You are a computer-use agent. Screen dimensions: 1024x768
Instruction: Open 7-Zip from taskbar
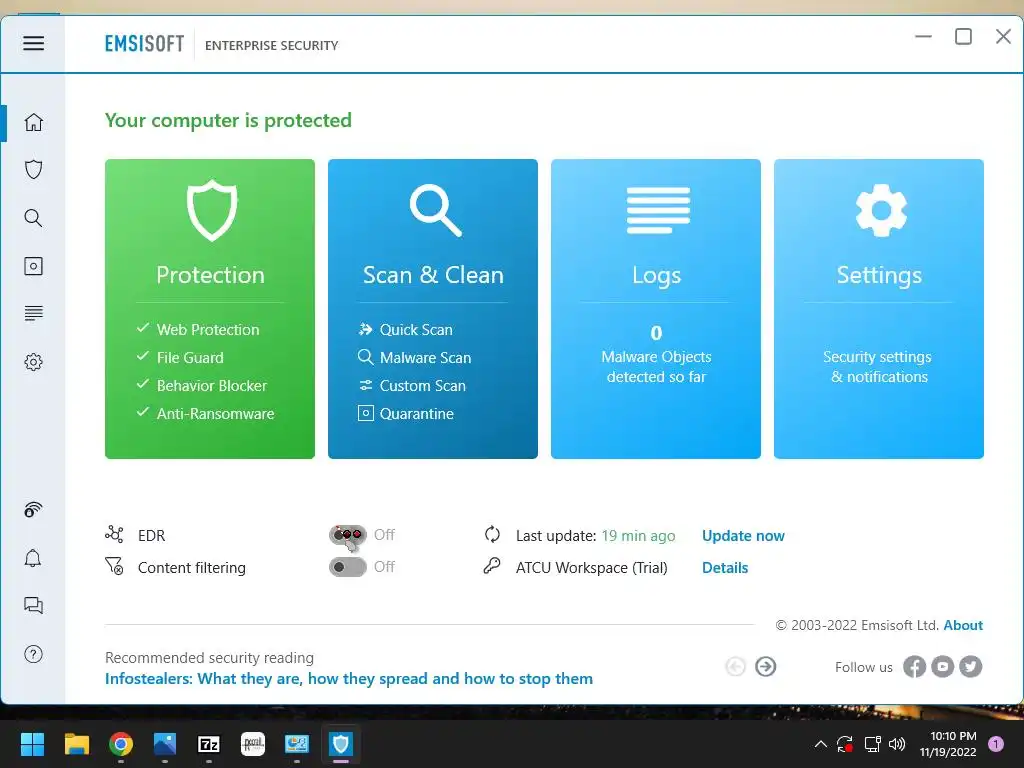pyautogui.click(x=209, y=744)
